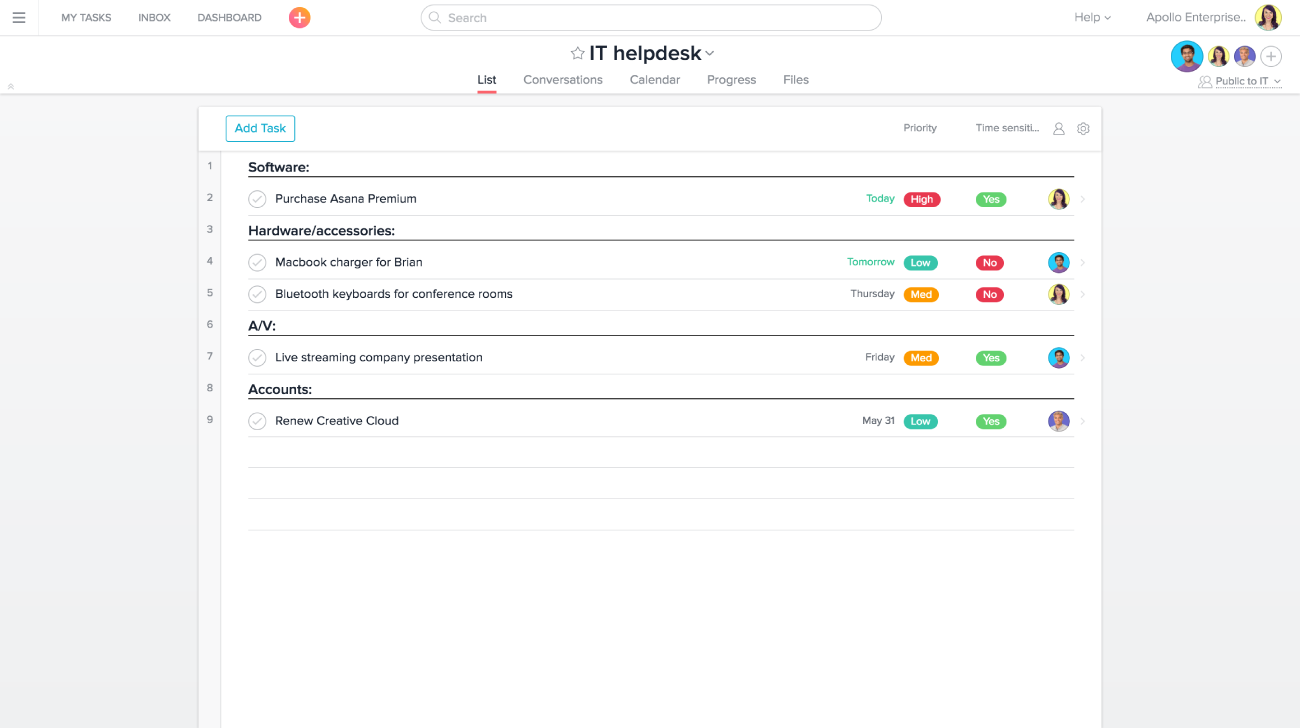Expand the IT helpdesk title dropdown arrow
The width and height of the screenshot is (1300, 728).
[x=710, y=54]
